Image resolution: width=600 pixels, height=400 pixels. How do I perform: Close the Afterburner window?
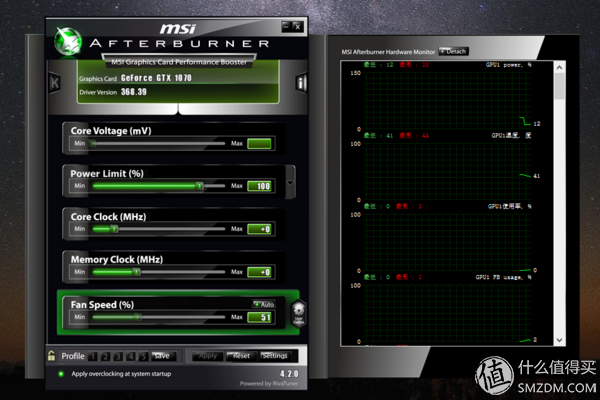pyautogui.click(x=298, y=27)
